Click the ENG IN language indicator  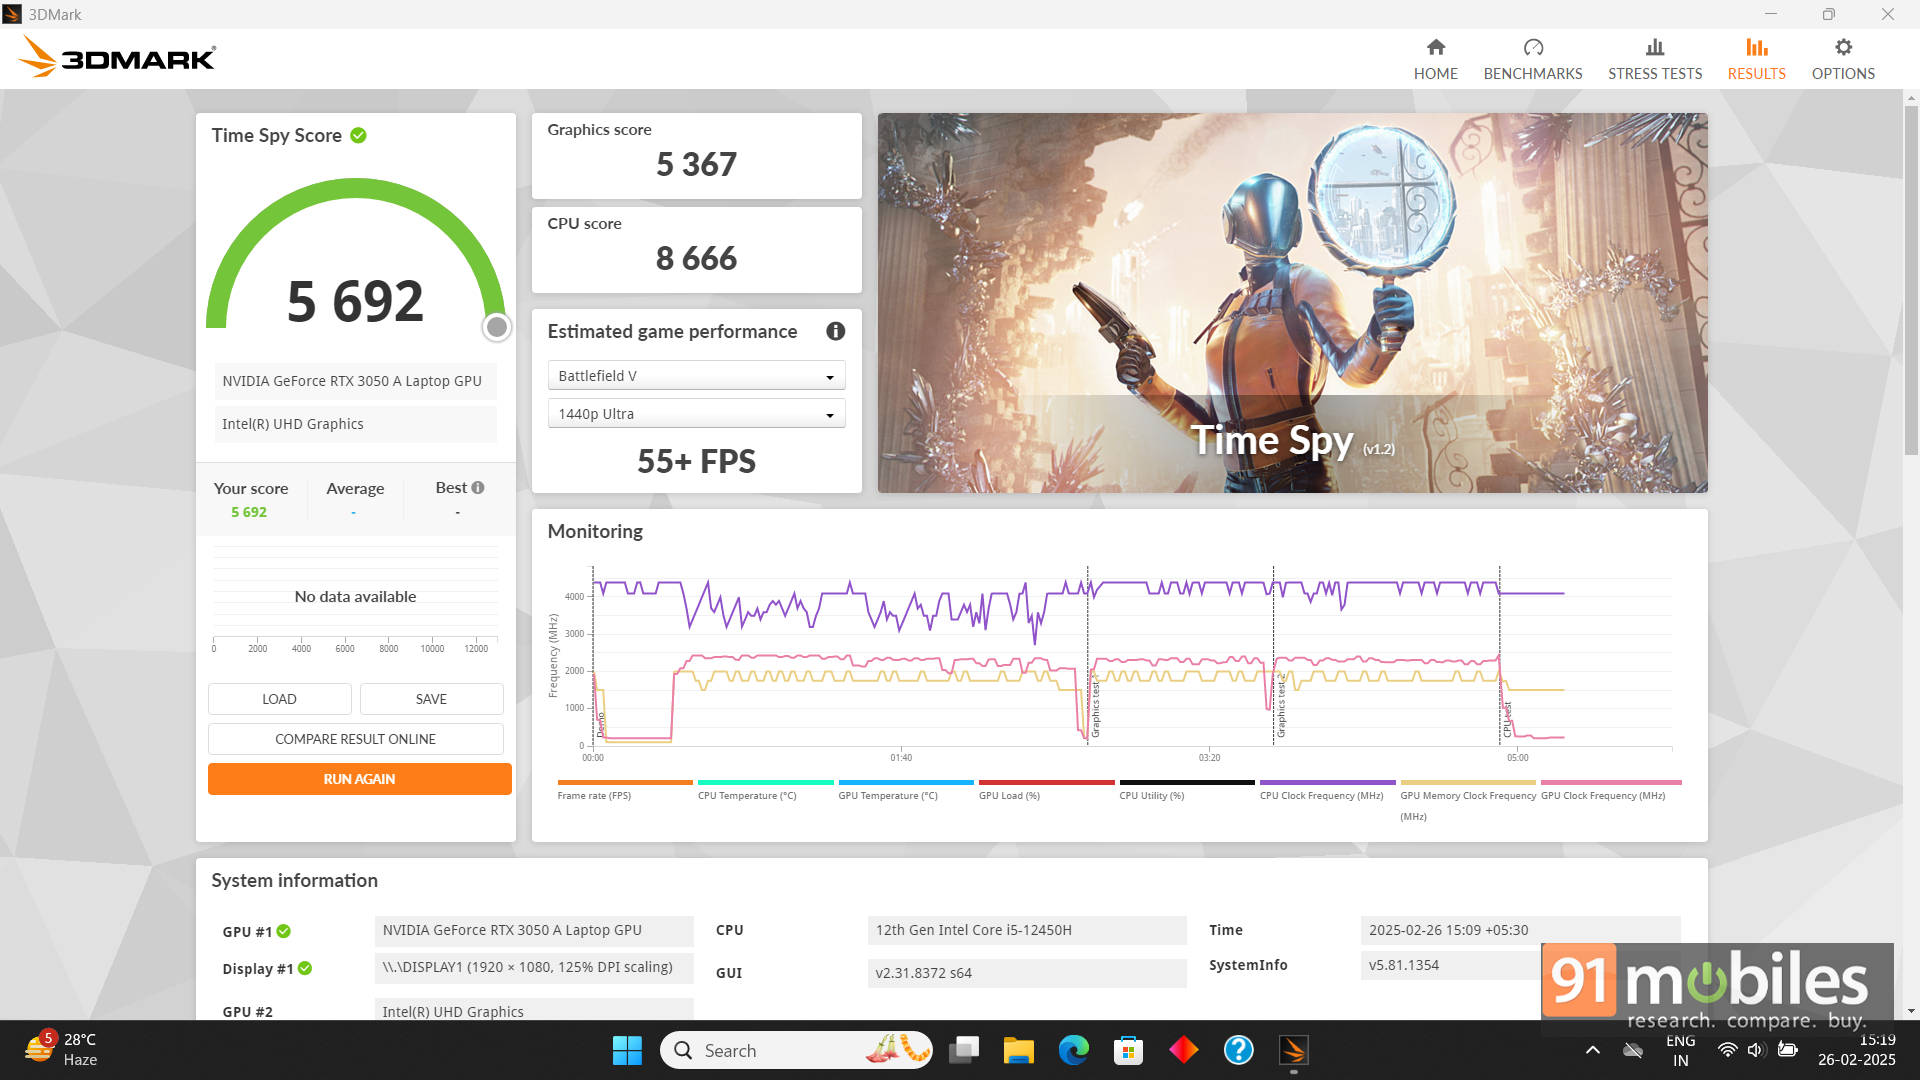pos(1680,1050)
